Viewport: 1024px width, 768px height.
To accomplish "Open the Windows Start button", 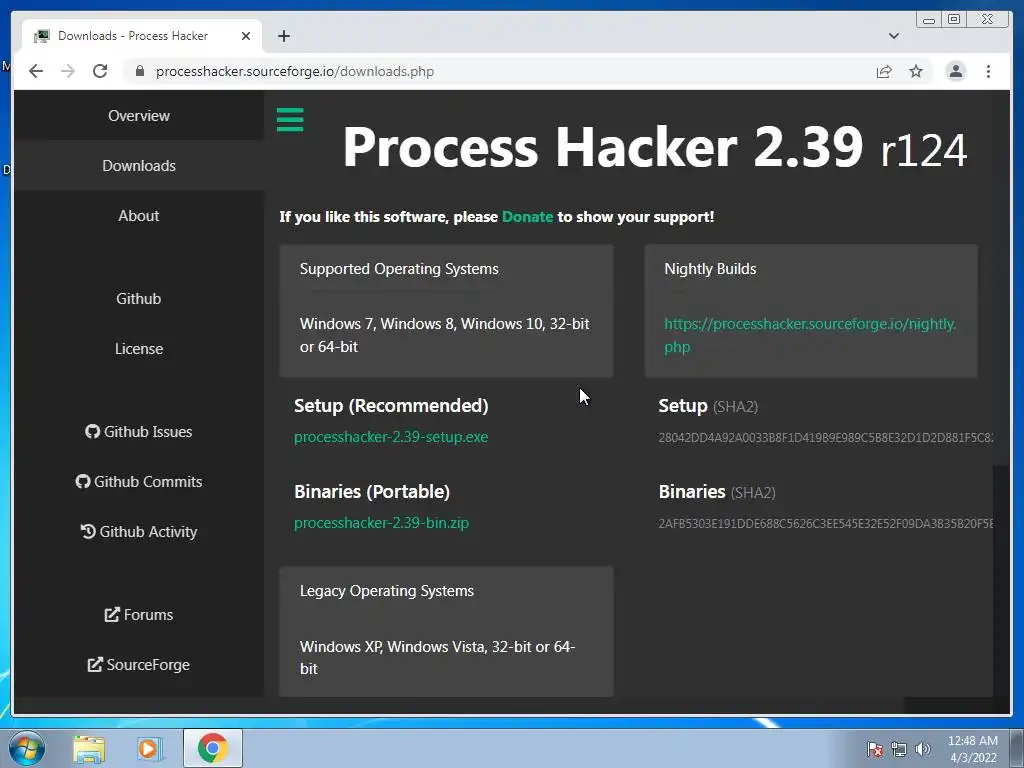I will 27,748.
